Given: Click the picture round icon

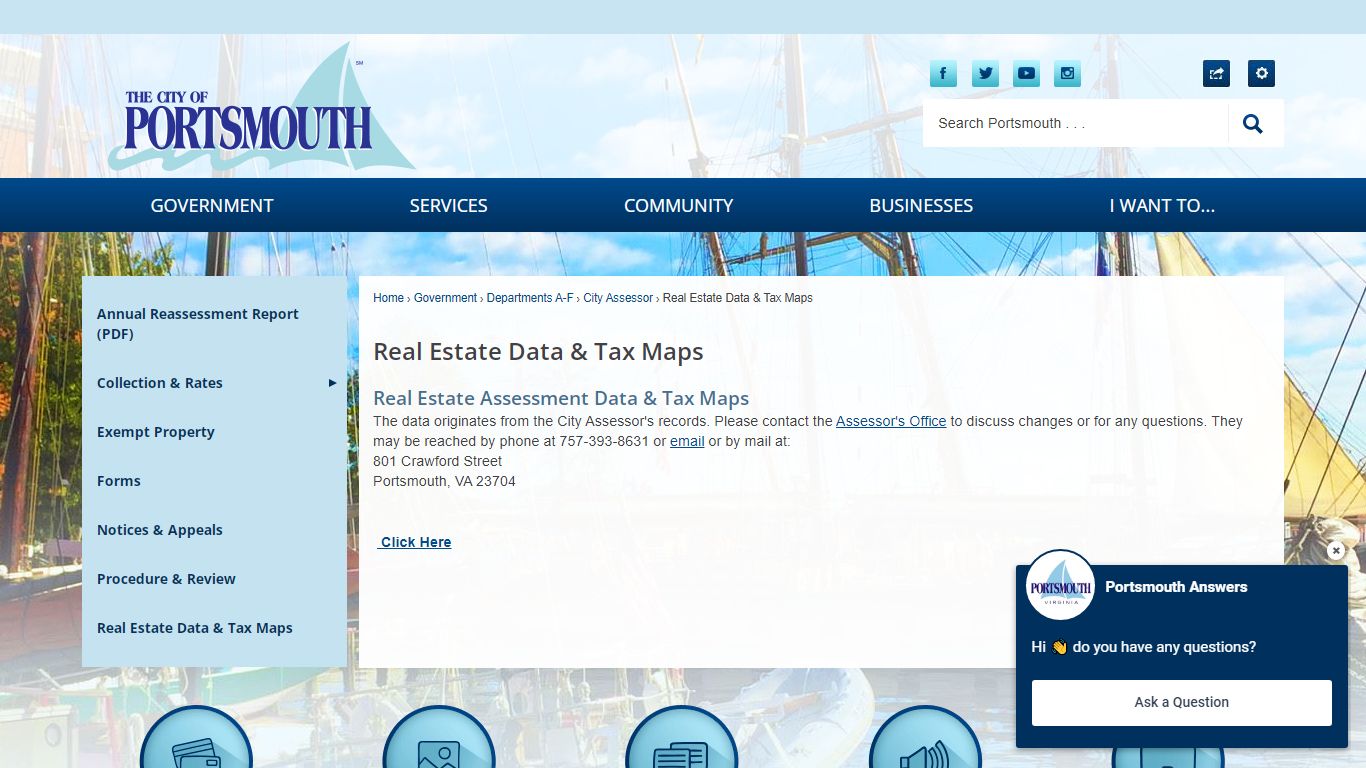Looking at the screenshot, I should [x=439, y=738].
